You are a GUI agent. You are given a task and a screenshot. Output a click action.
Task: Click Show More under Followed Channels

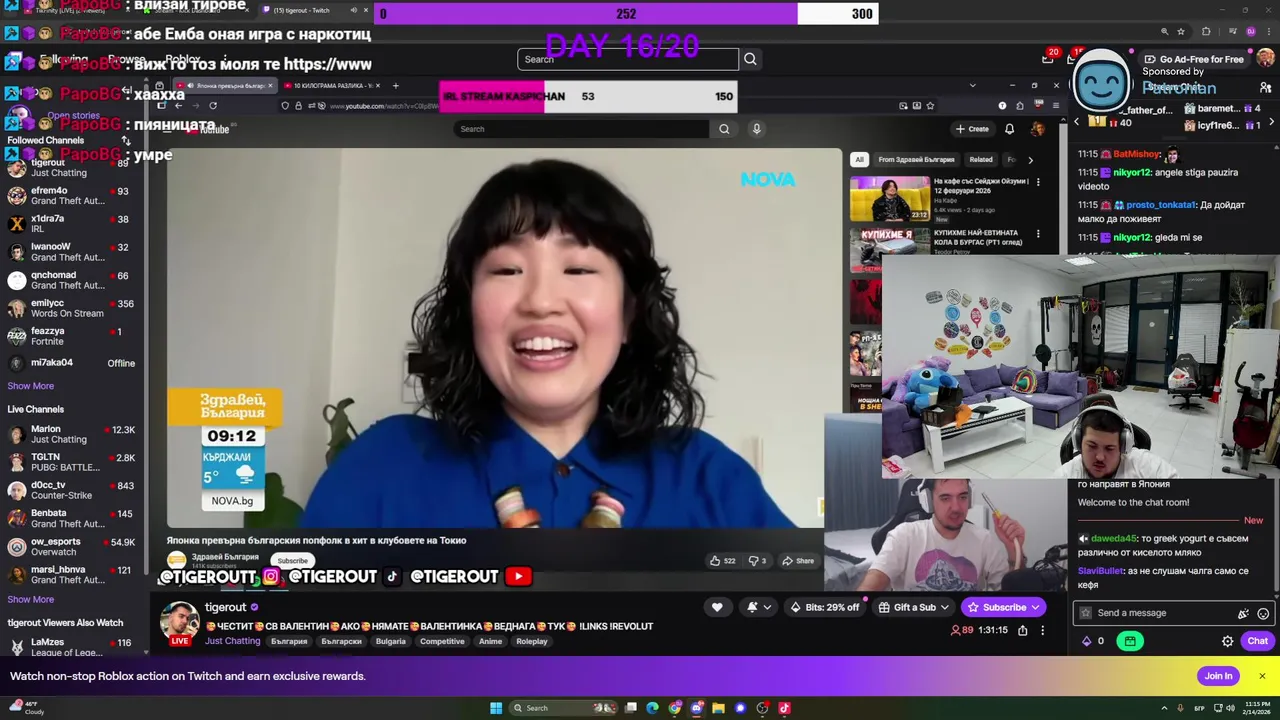(x=31, y=386)
